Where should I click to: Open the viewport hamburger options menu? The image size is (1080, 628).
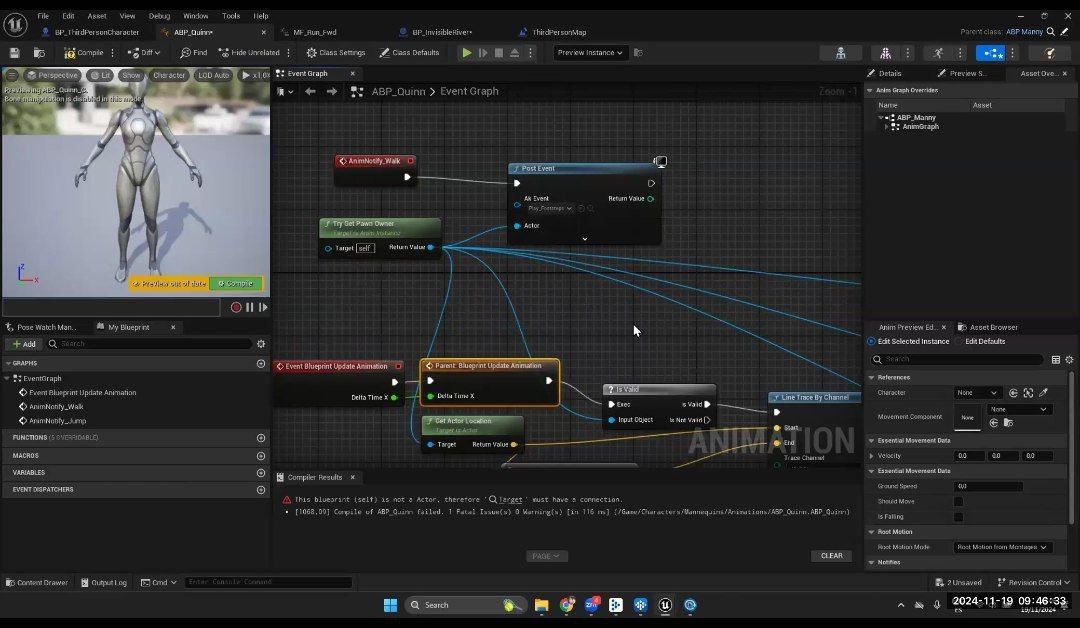12,75
